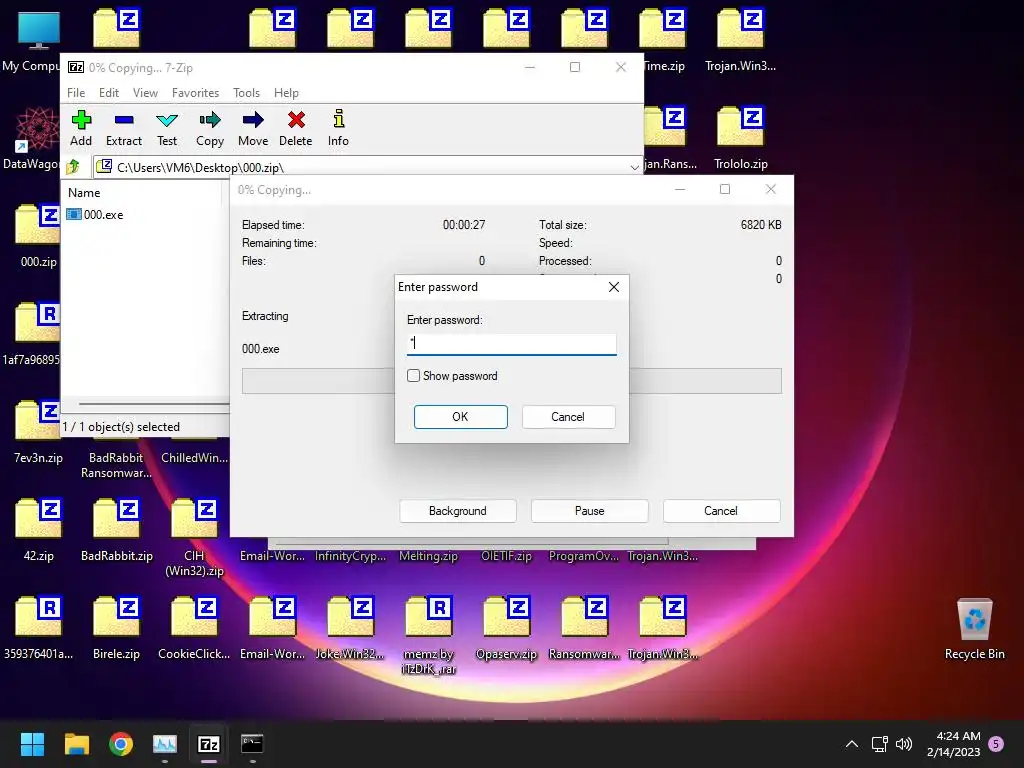Click the Pause button in Copying window
The image size is (1024, 768).
pyautogui.click(x=590, y=511)
